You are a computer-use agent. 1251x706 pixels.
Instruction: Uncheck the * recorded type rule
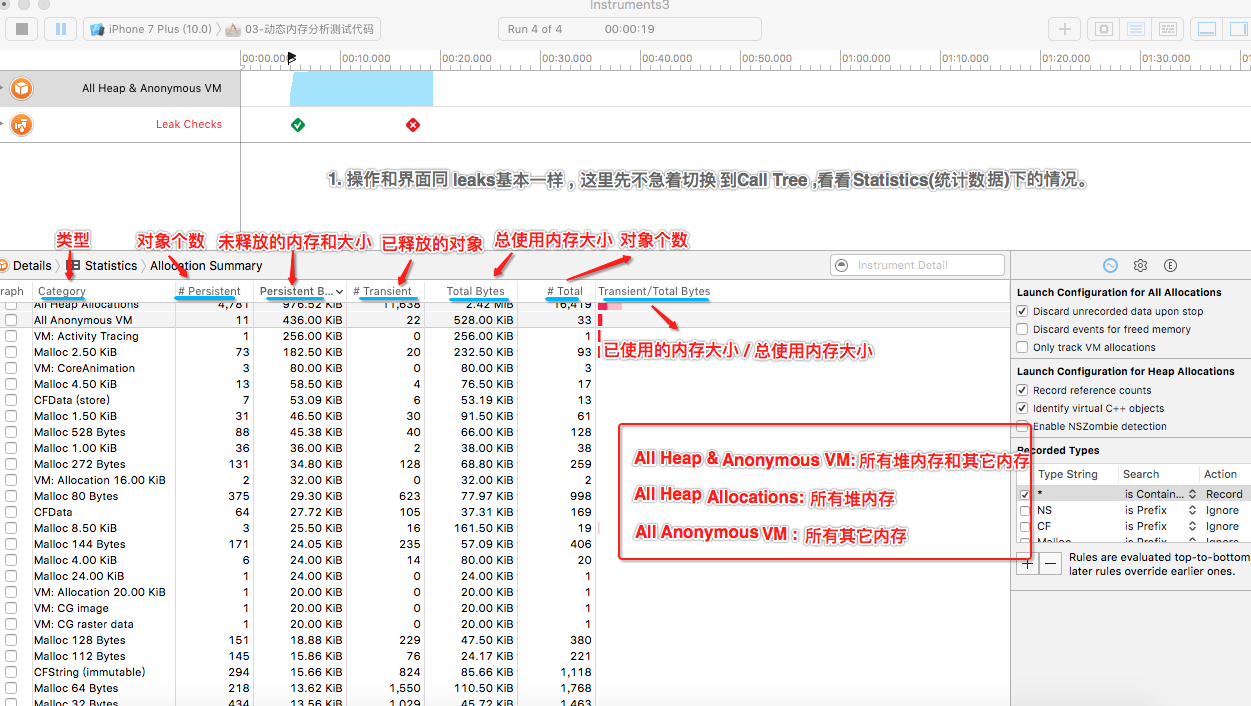point(1025,494)
